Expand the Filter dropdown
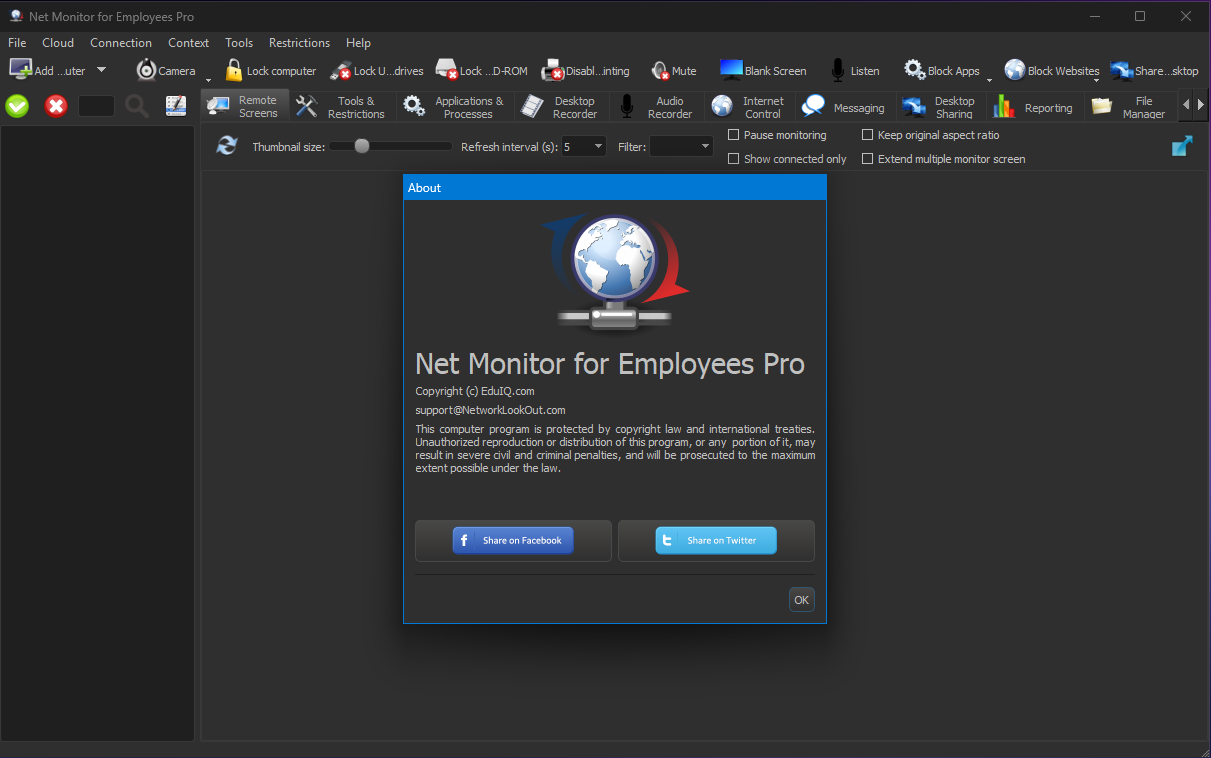 [x=681, y=147]
